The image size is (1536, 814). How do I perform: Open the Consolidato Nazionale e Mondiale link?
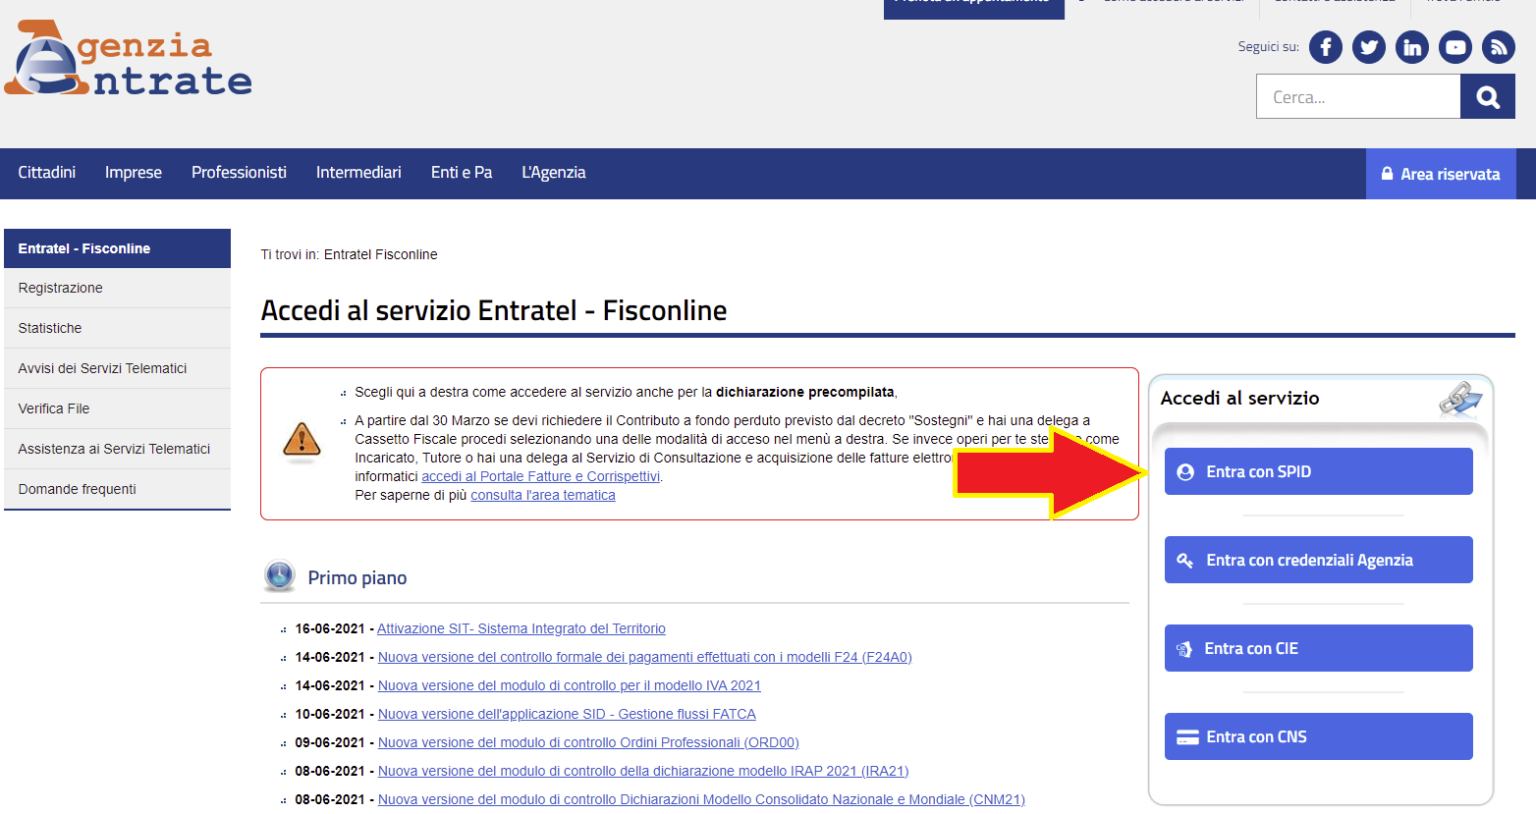click(x=701, y=800)
